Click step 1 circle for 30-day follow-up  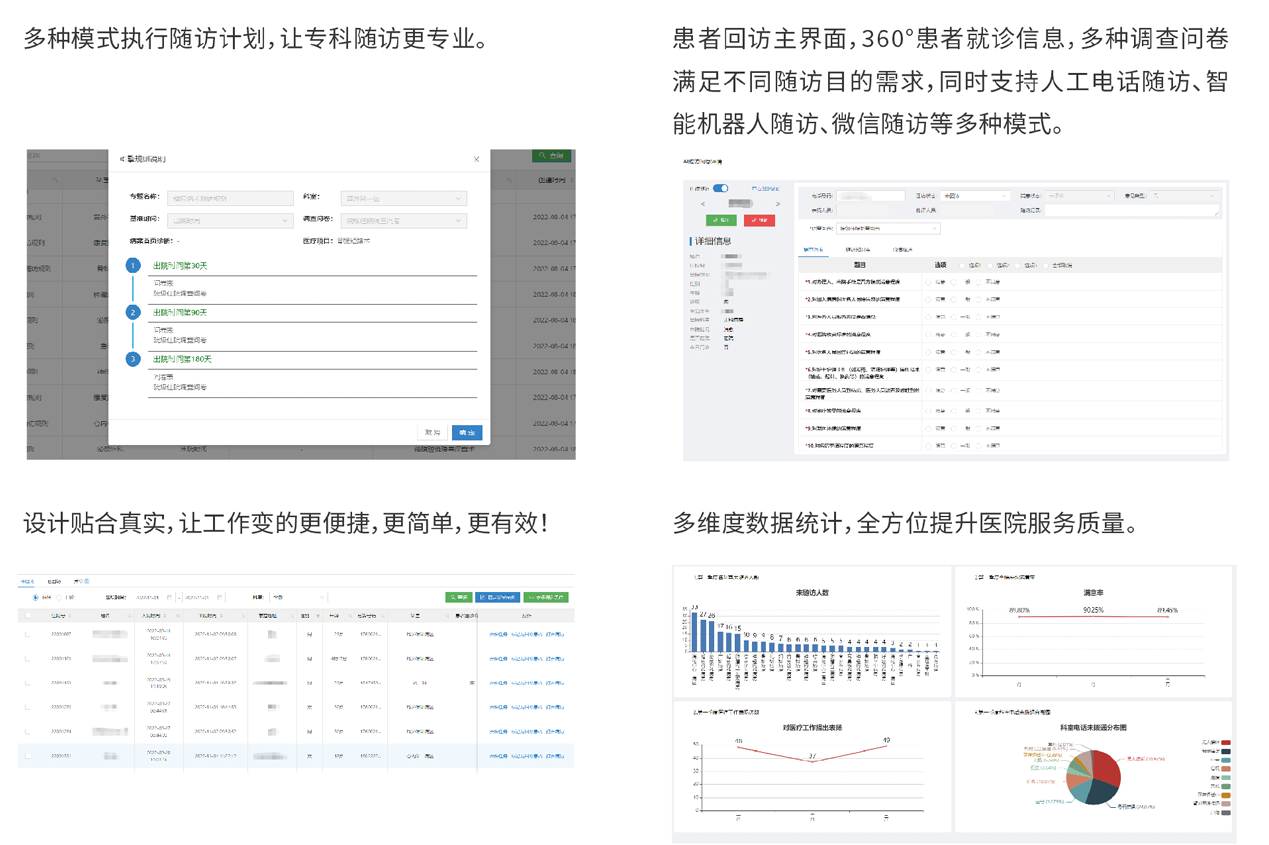(x=133, y=266)
